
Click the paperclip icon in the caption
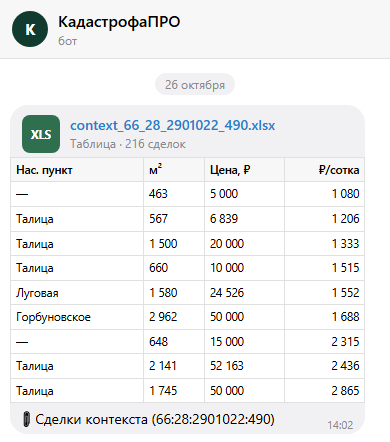click(26, 419)
